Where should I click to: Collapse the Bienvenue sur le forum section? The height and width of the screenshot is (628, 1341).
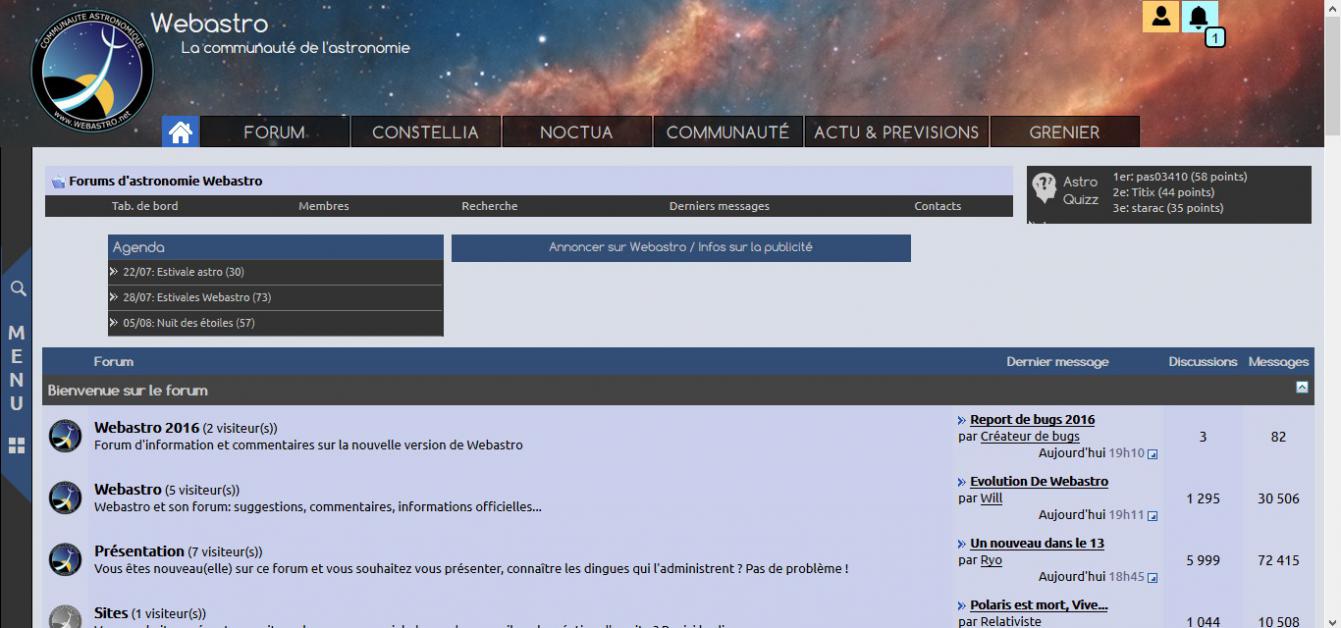[x=1302, y=387]
